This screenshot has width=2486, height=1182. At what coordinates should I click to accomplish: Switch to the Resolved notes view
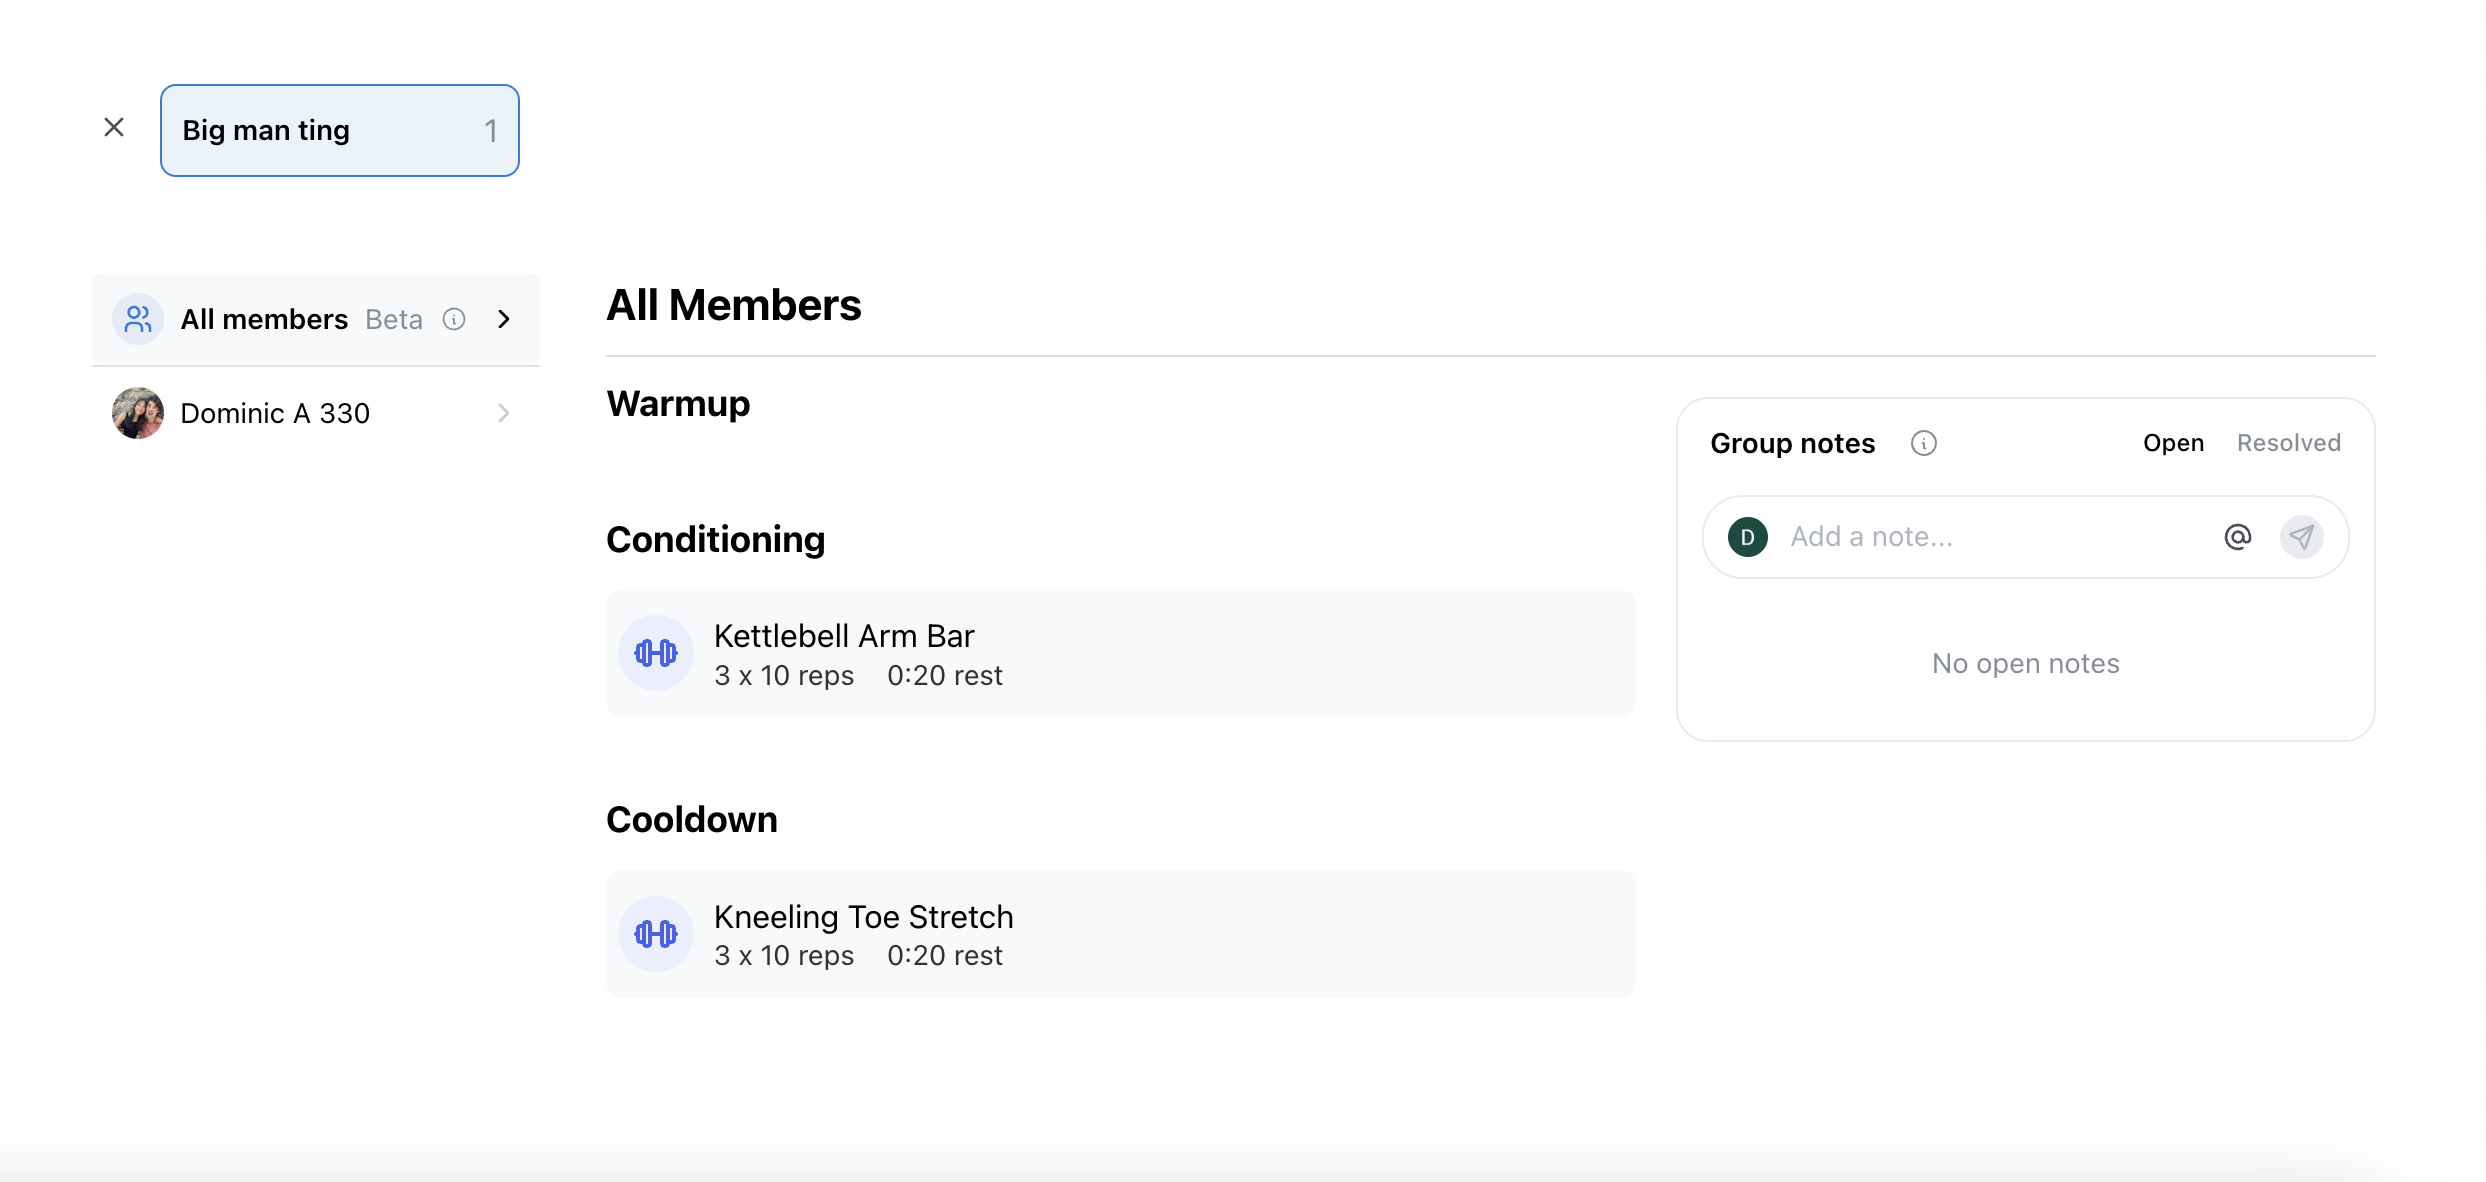[x=2289, y=442]
